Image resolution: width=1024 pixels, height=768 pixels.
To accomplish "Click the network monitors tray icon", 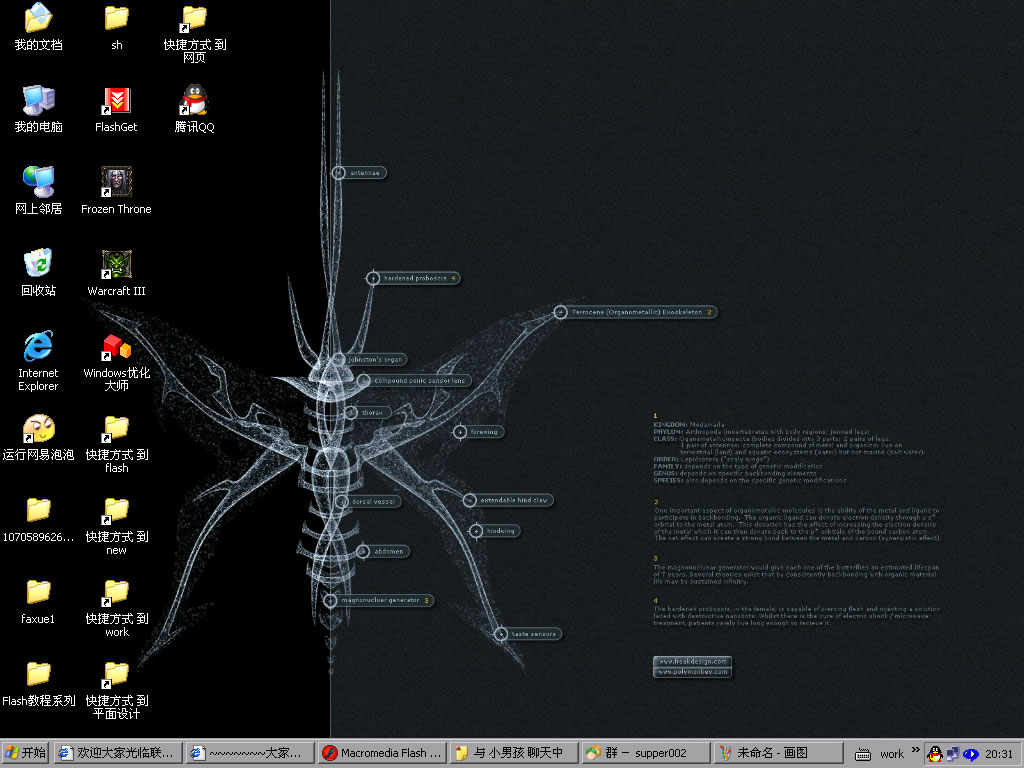I will (x=953, y=754).
